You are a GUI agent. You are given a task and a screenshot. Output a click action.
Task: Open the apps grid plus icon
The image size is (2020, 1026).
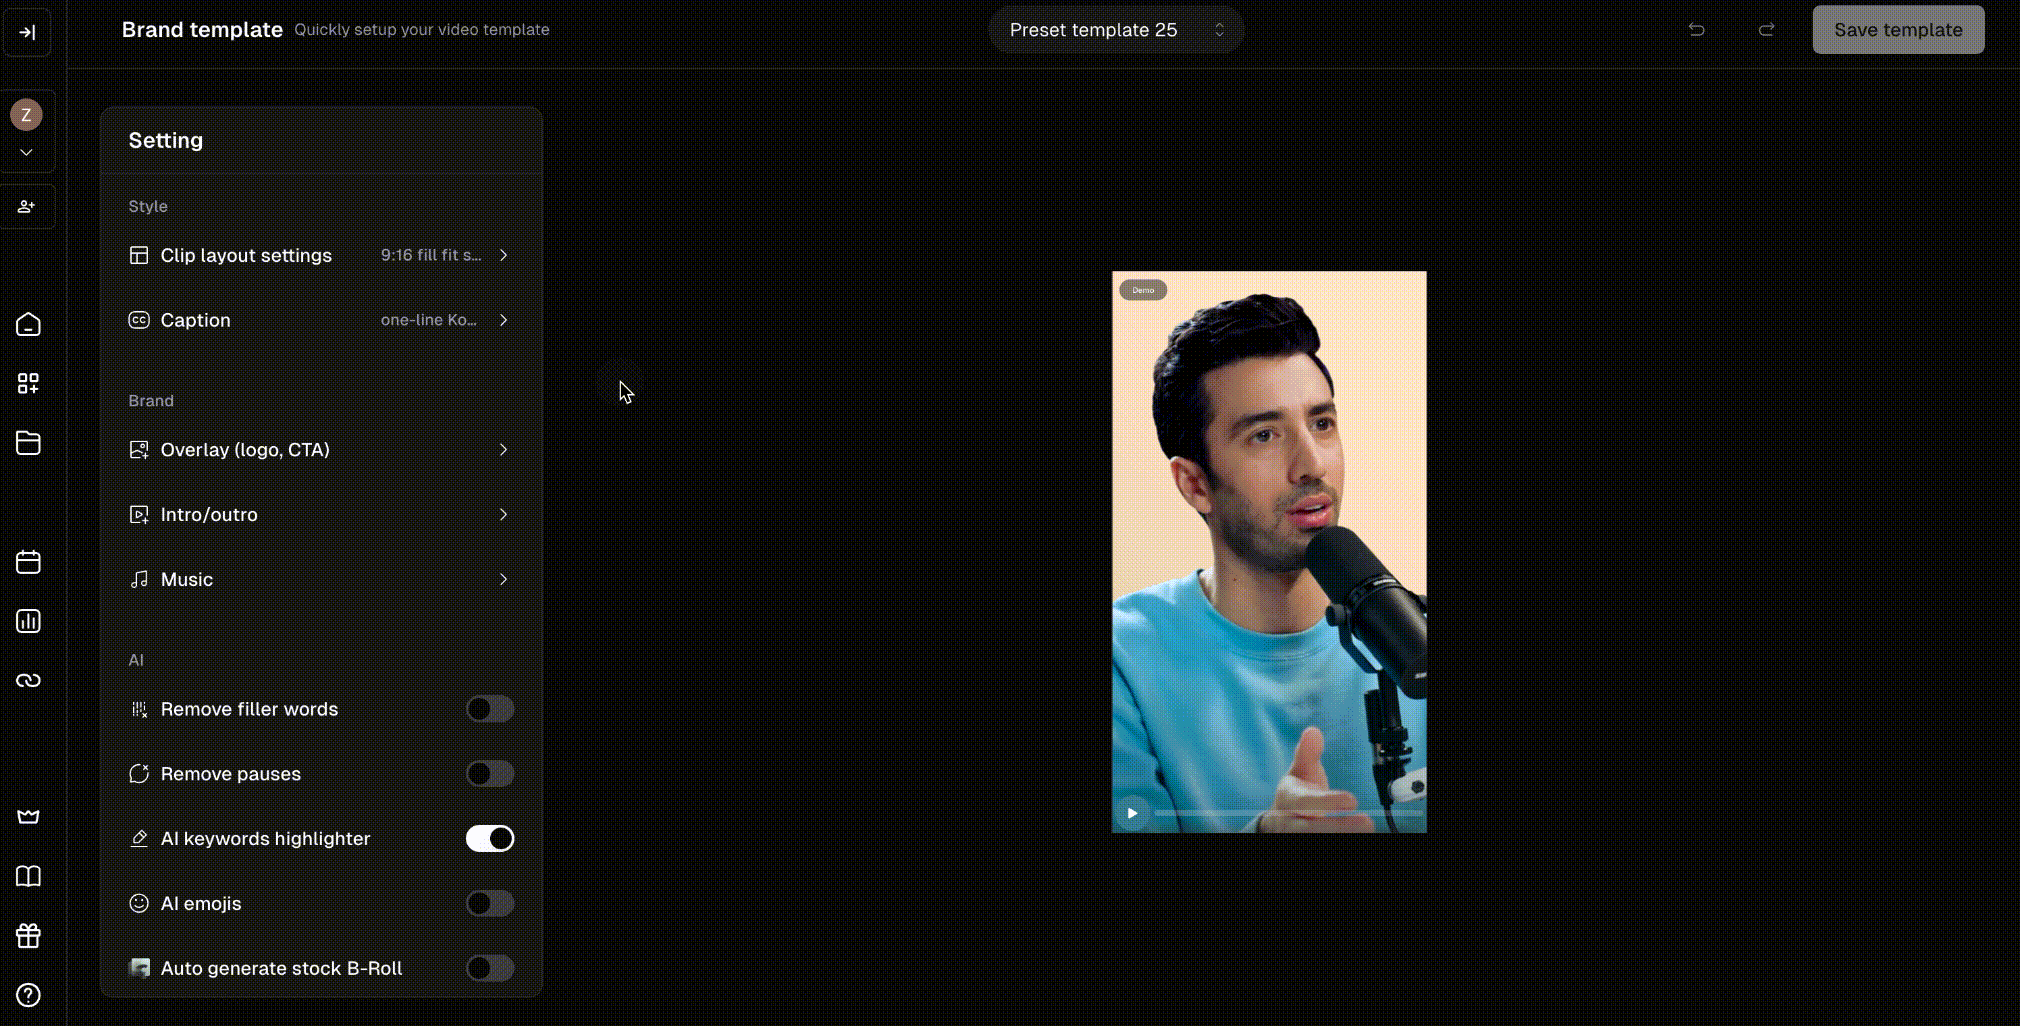28,383
